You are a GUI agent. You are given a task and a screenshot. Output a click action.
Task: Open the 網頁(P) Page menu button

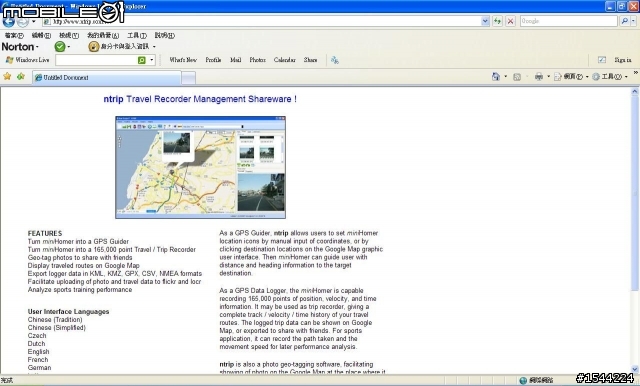[x=571, y=77]
